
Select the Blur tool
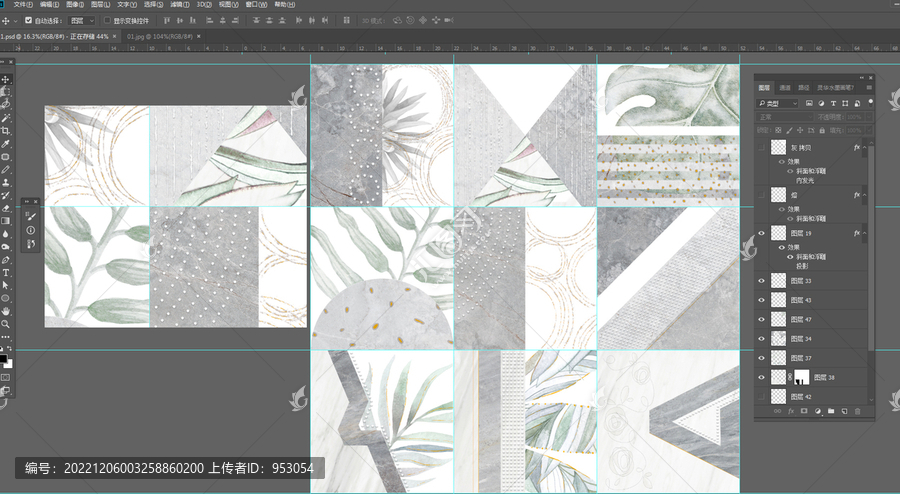click(x=6, y=234)
